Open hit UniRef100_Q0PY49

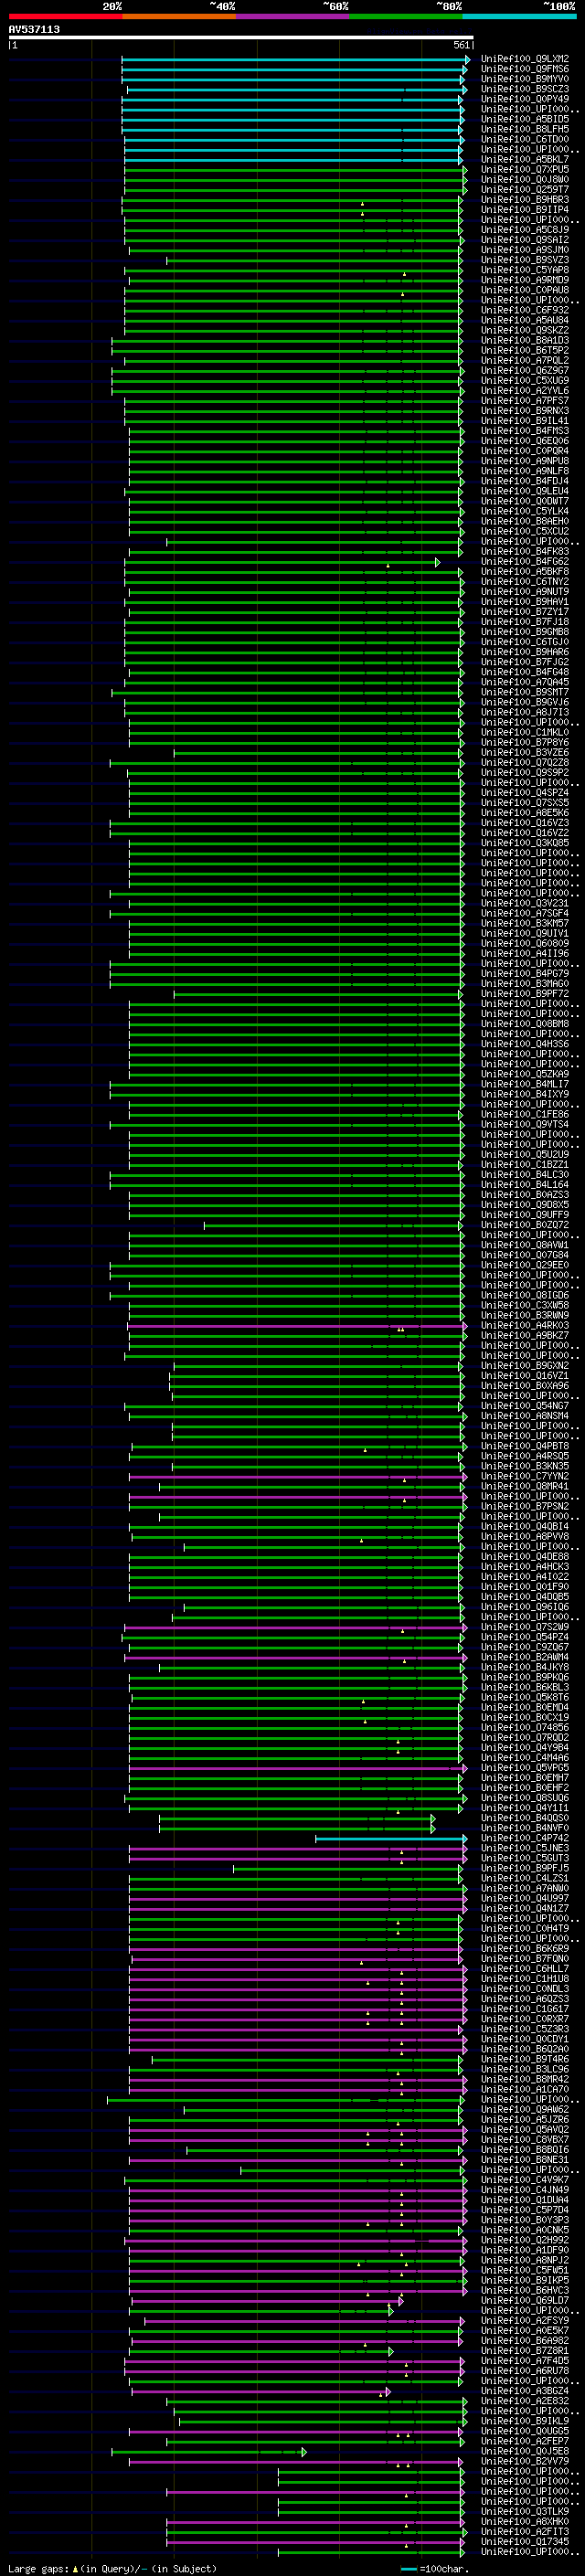pos(525,99)
